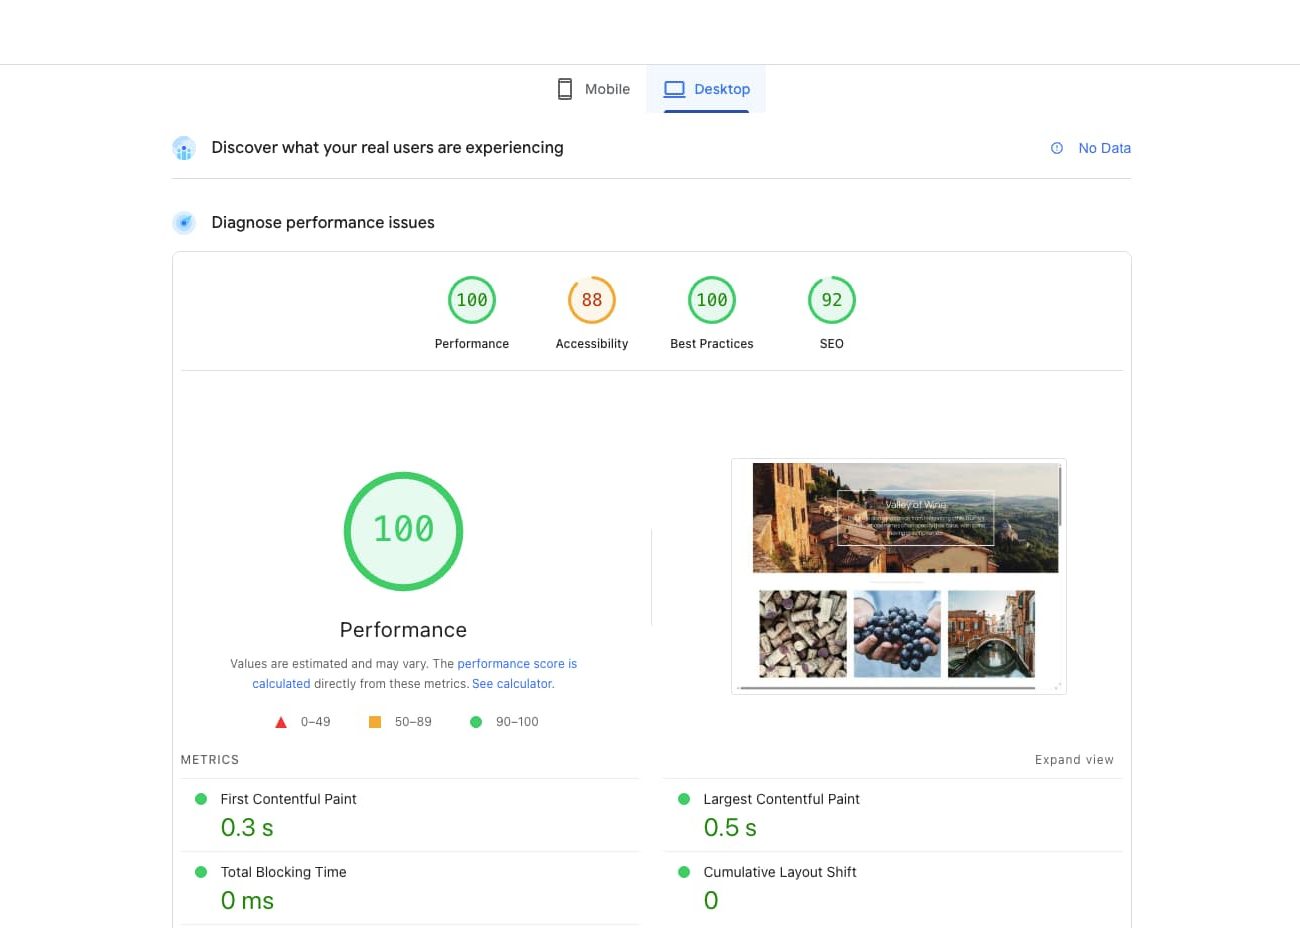Click the orange square 50–89 legend marker
The width and height of the screenshot is (1300, 928).
(375, 721)
